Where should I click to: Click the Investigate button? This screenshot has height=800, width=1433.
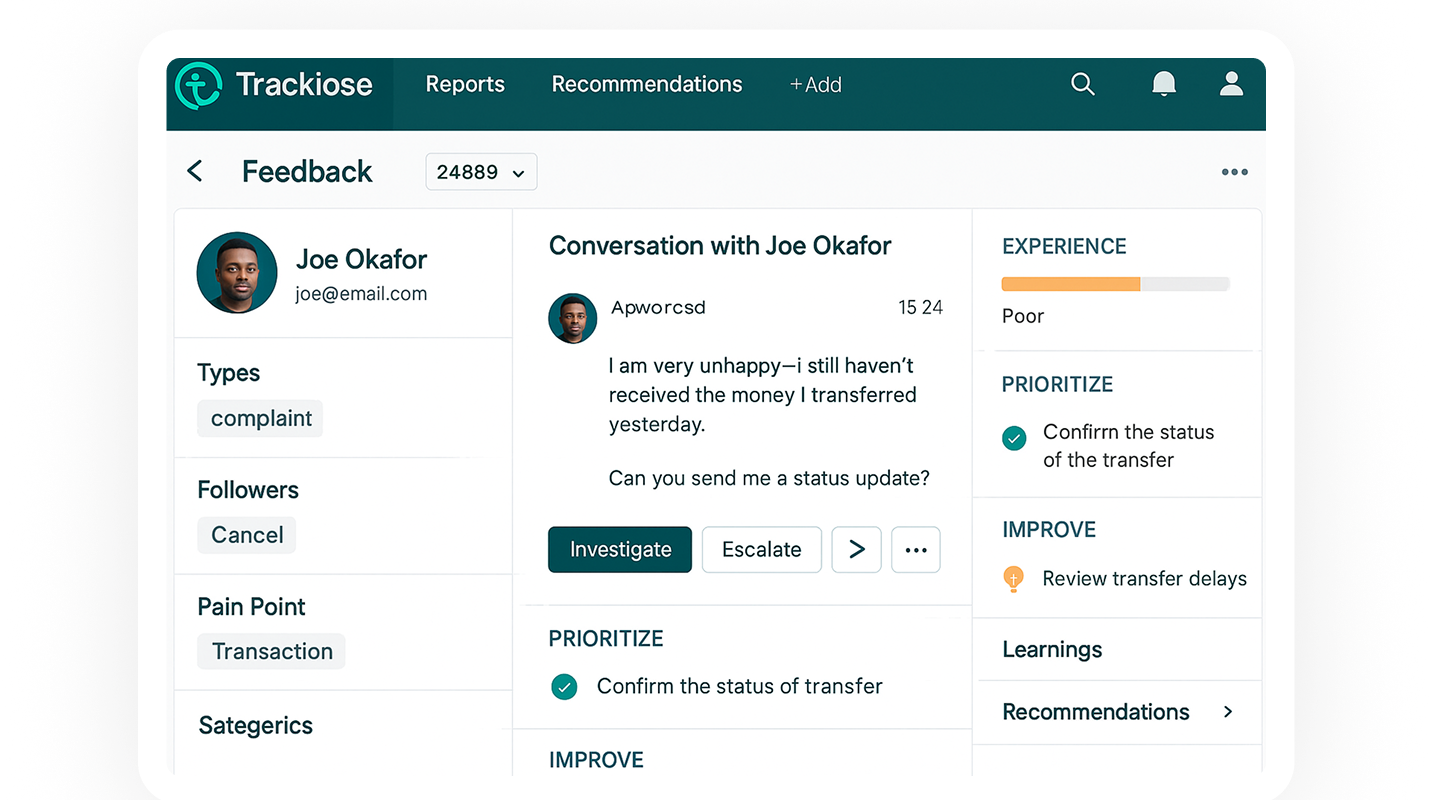pyautogui.click(x=619, y=549)
